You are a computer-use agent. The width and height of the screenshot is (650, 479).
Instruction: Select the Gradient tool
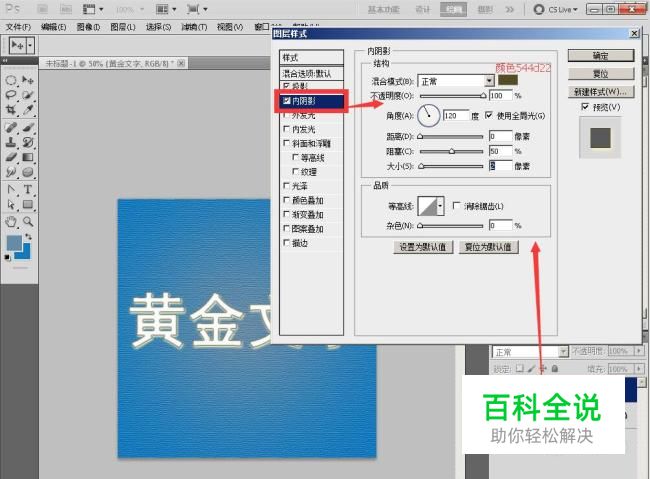[x=28, y=157]
